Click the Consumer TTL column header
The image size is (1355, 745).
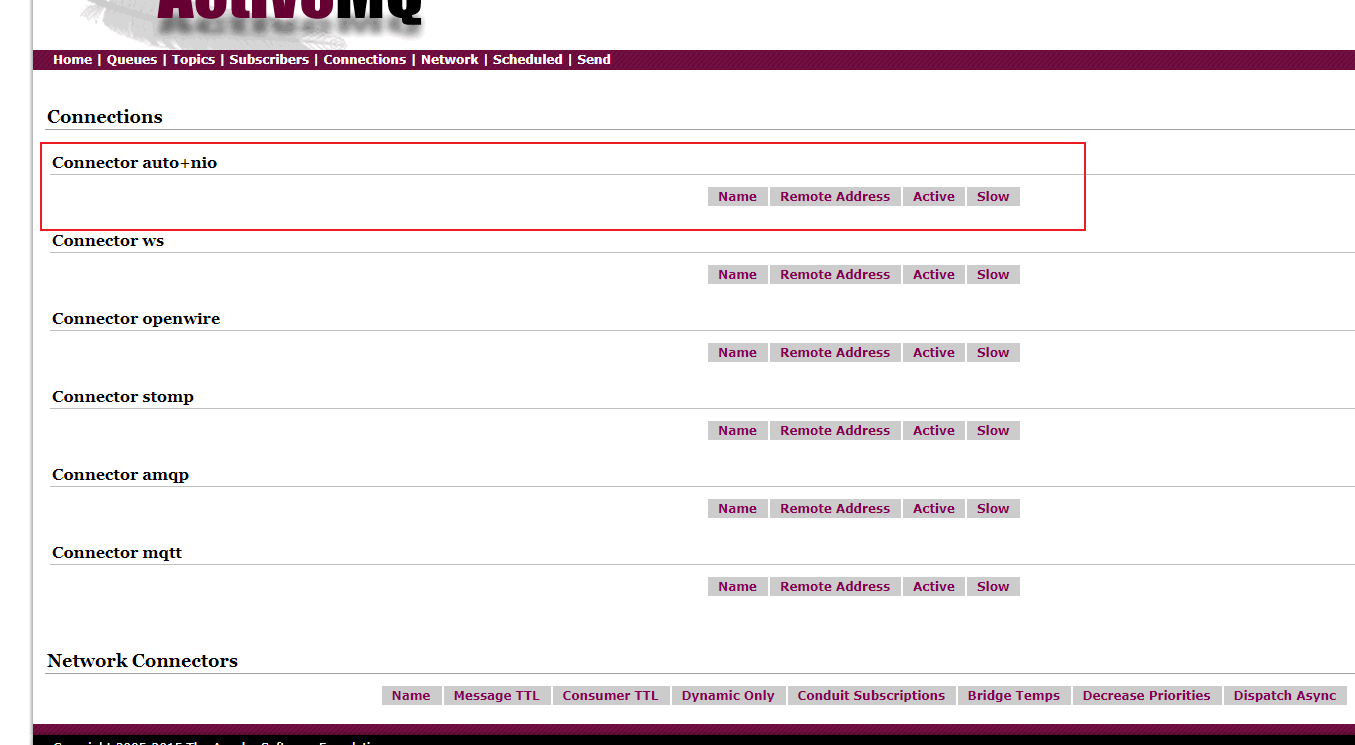click(x=610, y=696)
